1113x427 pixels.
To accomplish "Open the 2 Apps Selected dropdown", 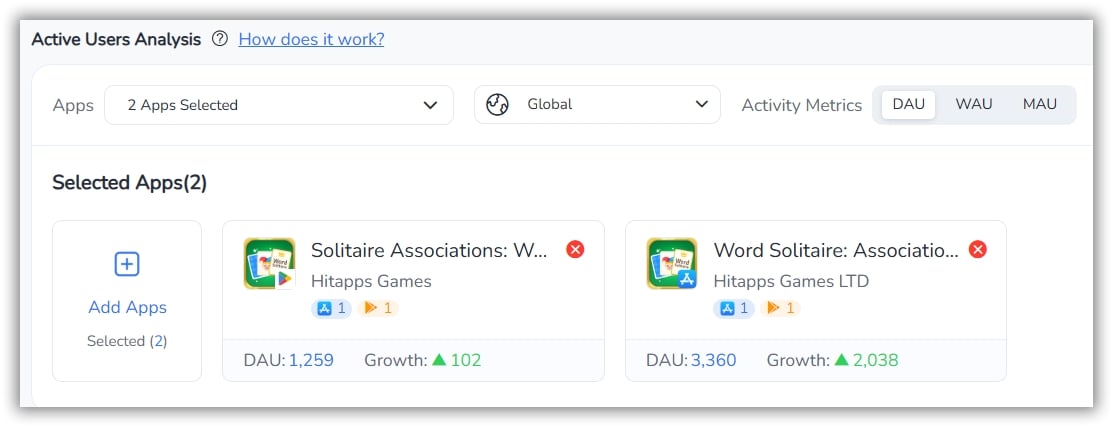I will [279, 105].
